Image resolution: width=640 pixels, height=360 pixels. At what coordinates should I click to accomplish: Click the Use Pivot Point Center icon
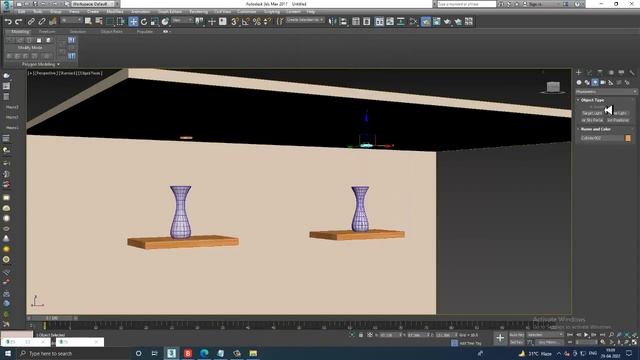click(200, 22)
